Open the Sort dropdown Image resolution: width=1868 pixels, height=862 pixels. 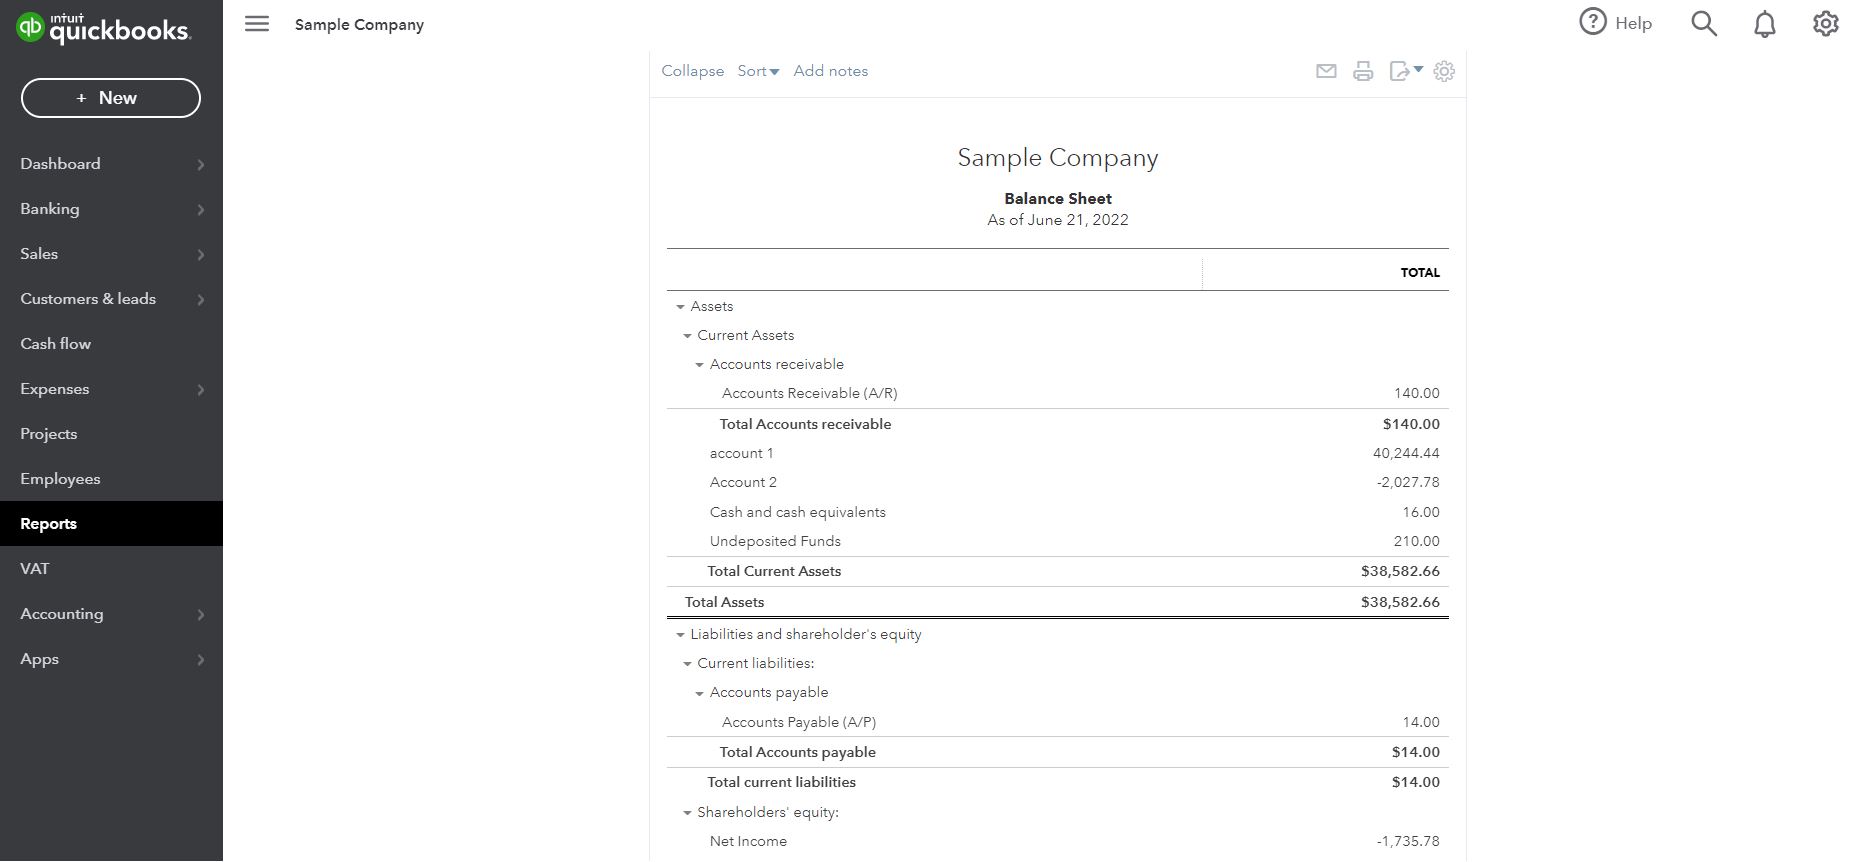tap(758, 71)
